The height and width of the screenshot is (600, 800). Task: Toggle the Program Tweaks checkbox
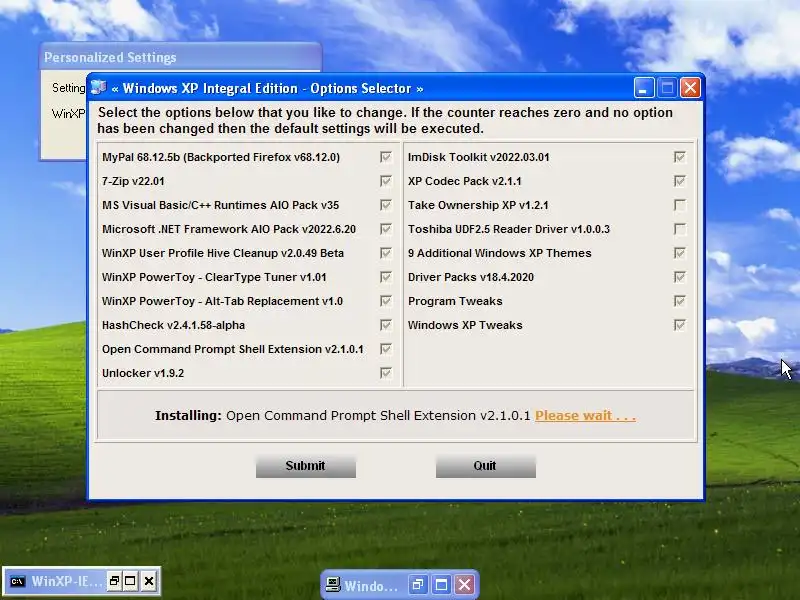pyautogui.click(x=680, y=301)
